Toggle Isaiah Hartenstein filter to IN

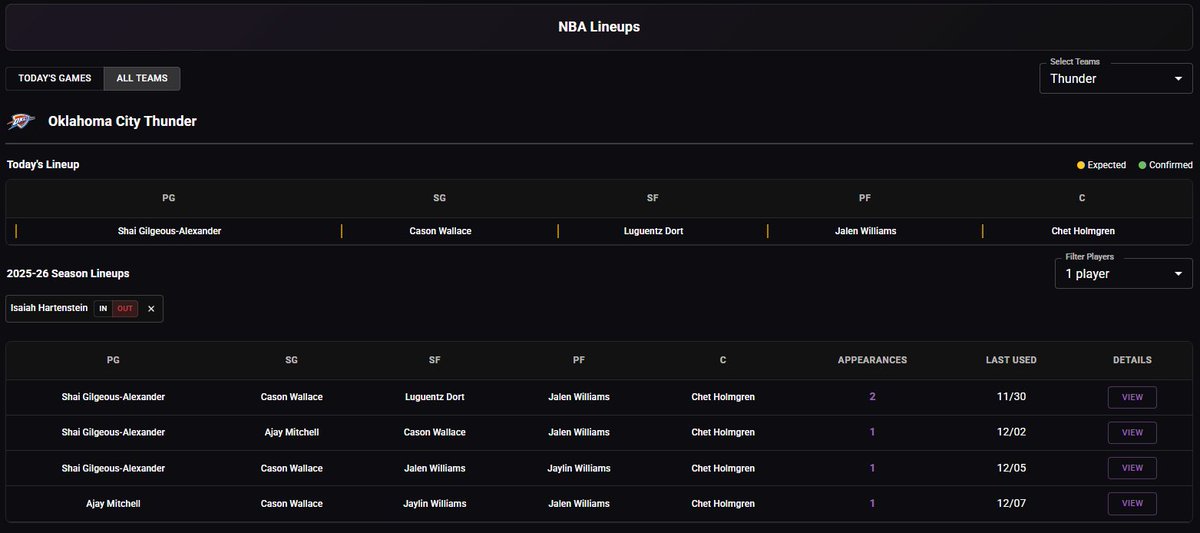(103, 309)
